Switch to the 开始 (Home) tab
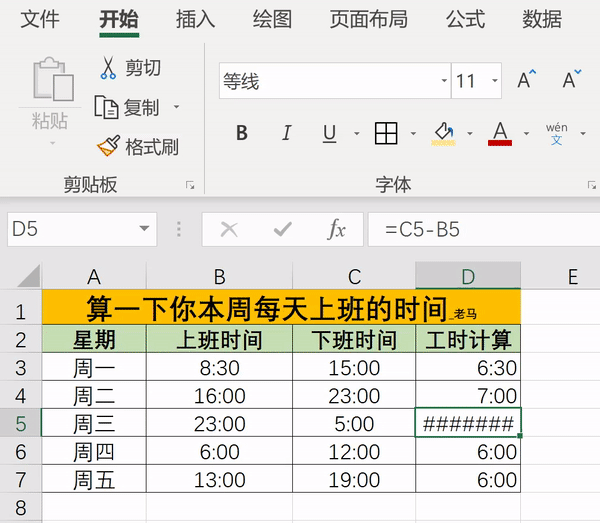Screen dimensions: 600x523 [x=119, y=19]
